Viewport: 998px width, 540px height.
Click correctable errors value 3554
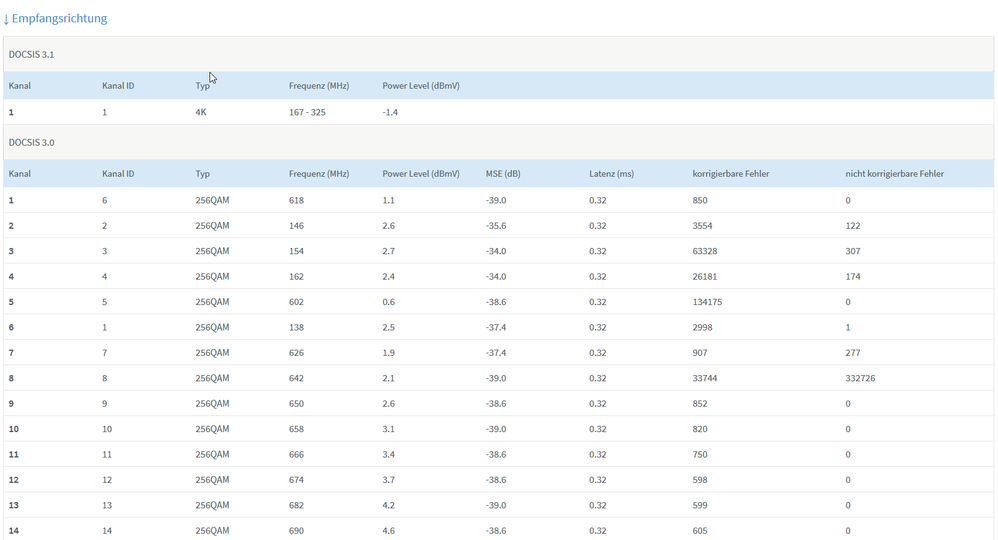click(x=703, y=225)
